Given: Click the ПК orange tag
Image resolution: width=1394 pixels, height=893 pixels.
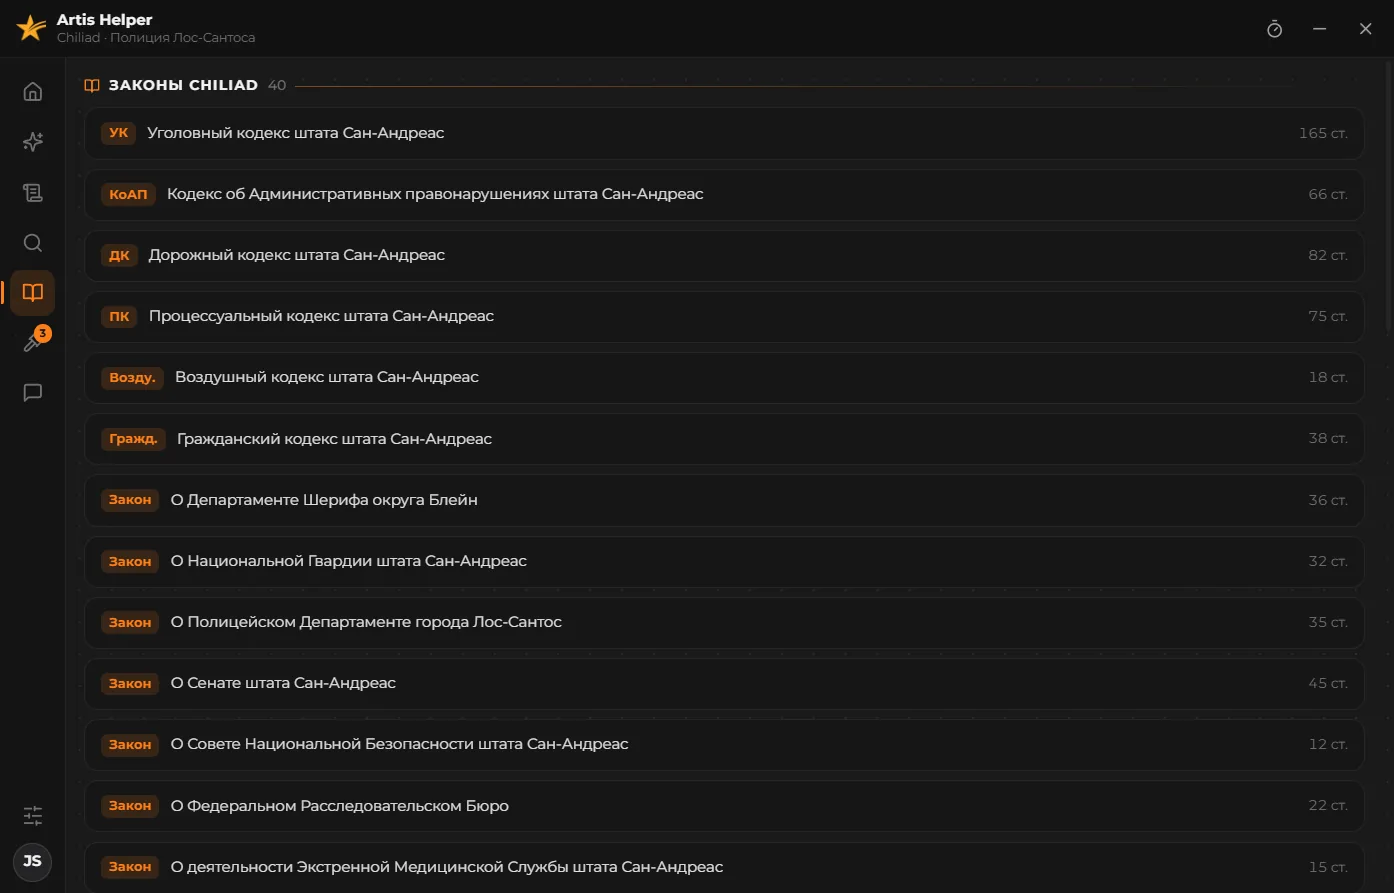Looking at the screenshot, I should [119, 316].
